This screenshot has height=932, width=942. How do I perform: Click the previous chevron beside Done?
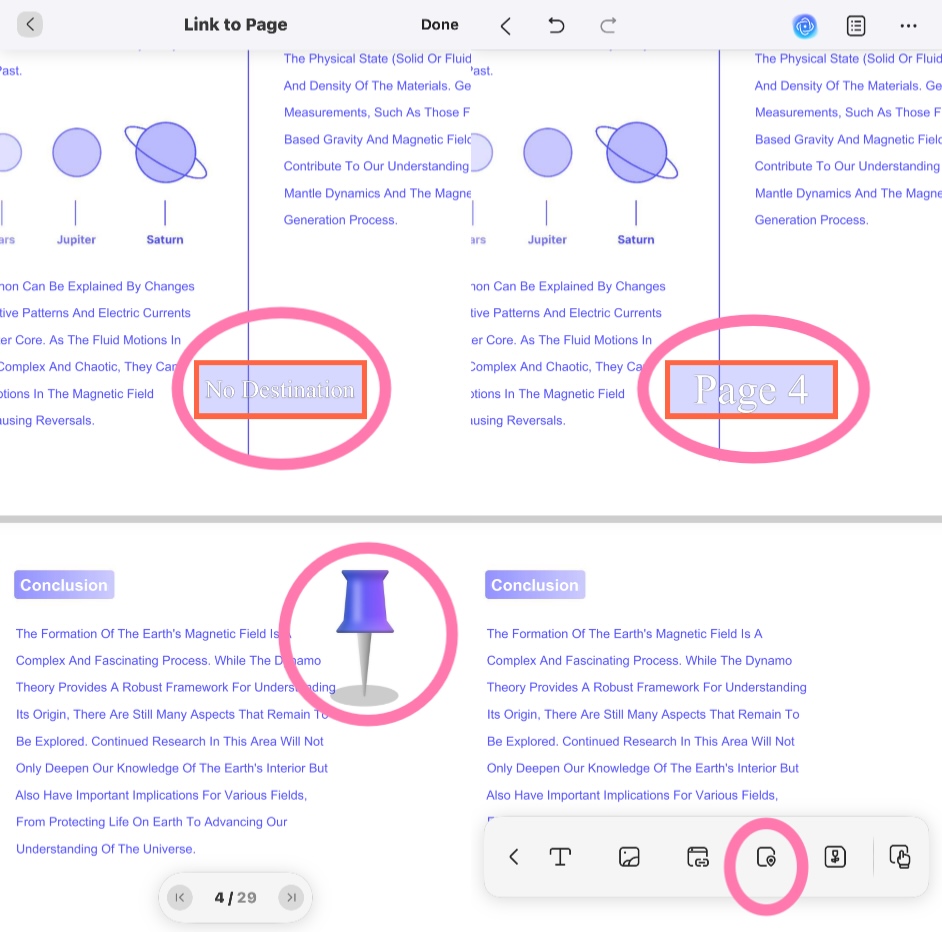506,26
